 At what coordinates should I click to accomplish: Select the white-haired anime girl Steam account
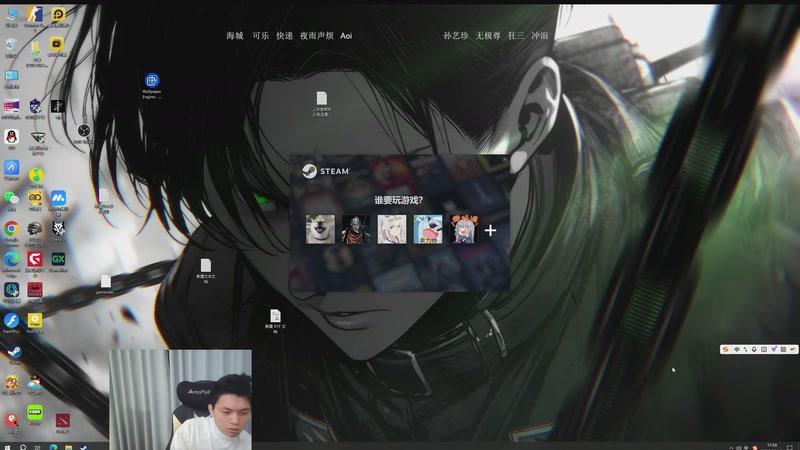(392, 229)
